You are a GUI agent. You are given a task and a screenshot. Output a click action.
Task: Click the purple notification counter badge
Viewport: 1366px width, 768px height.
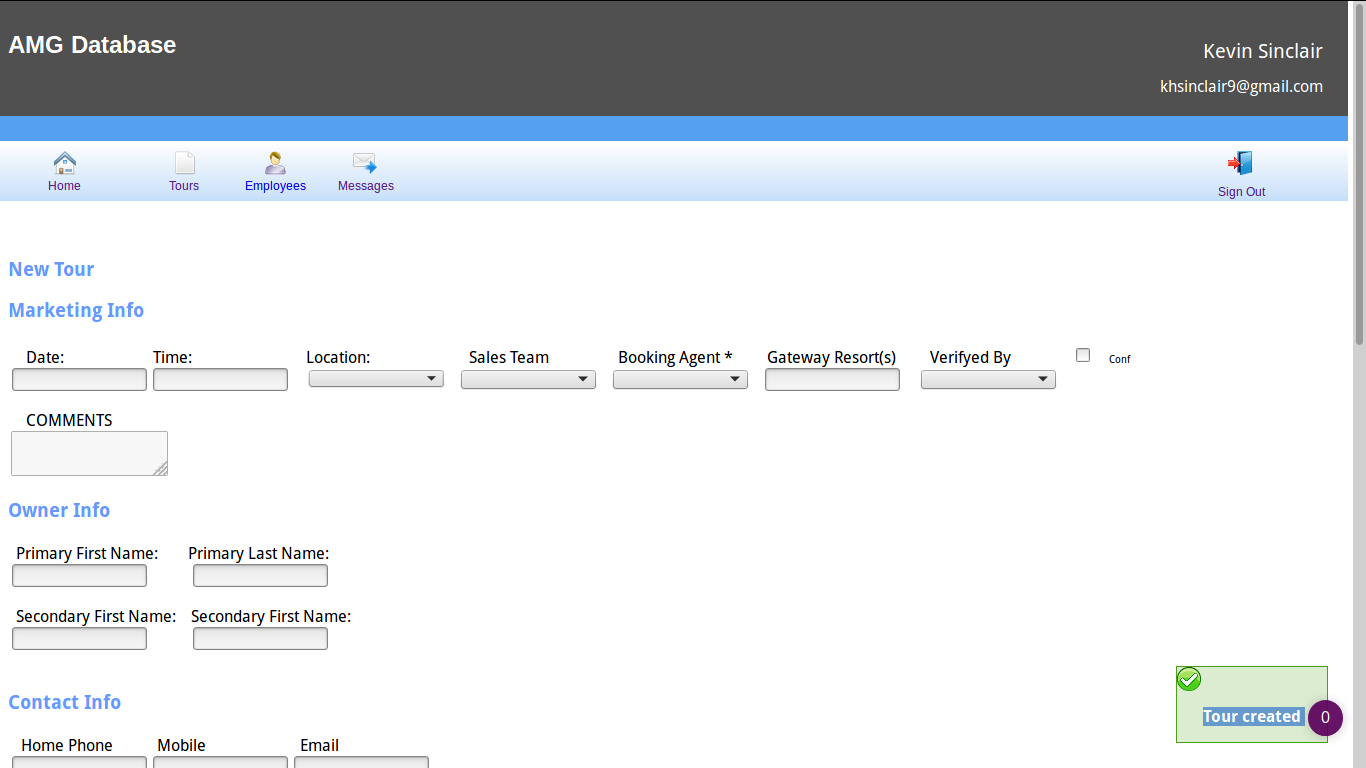(1325, 717)
